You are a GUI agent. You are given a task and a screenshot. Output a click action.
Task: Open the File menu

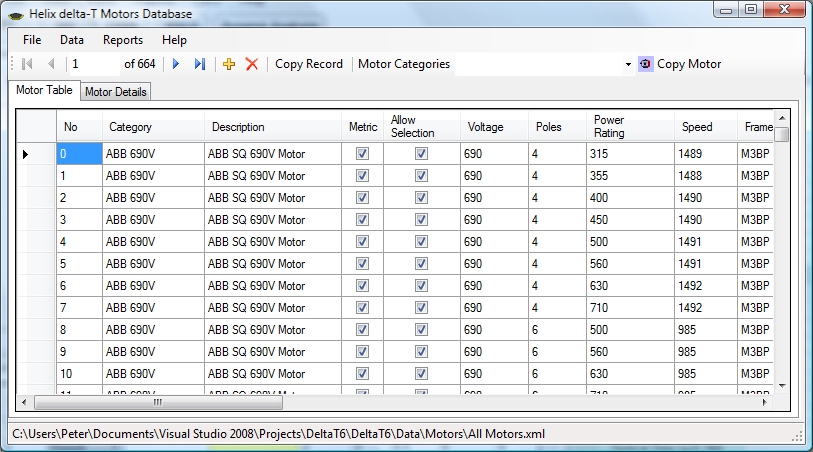pos(32,40)
